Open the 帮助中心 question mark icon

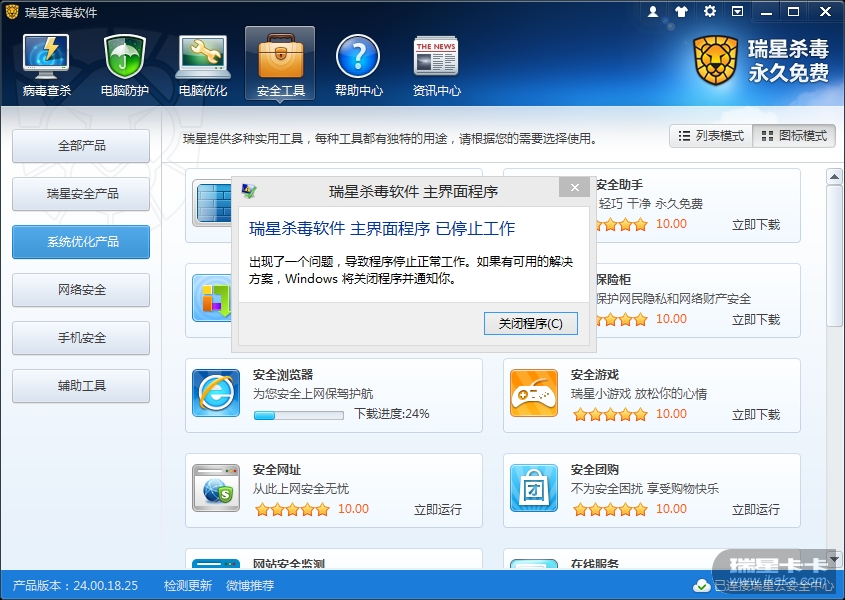pos(358,65)
